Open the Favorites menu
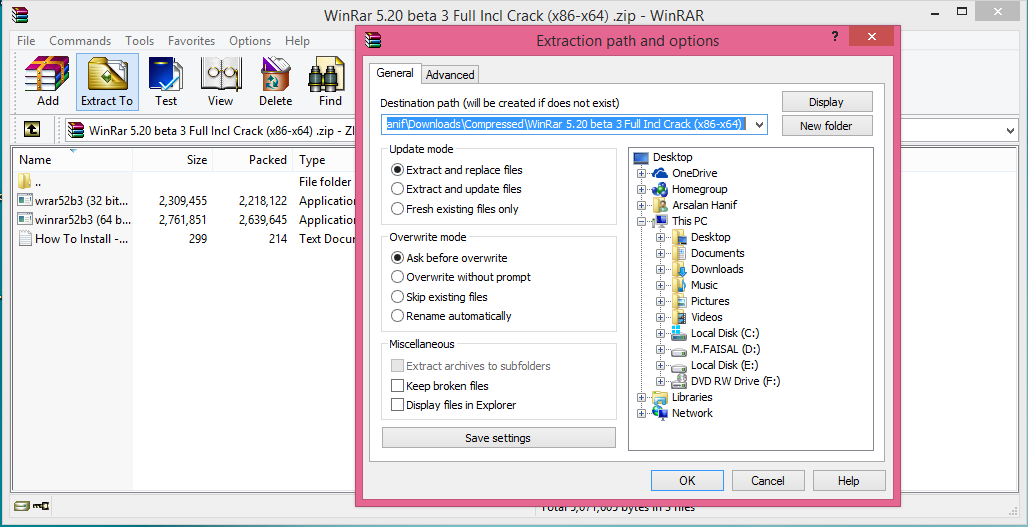Viewport: 1028px width, 527px height. pos(191,41)
